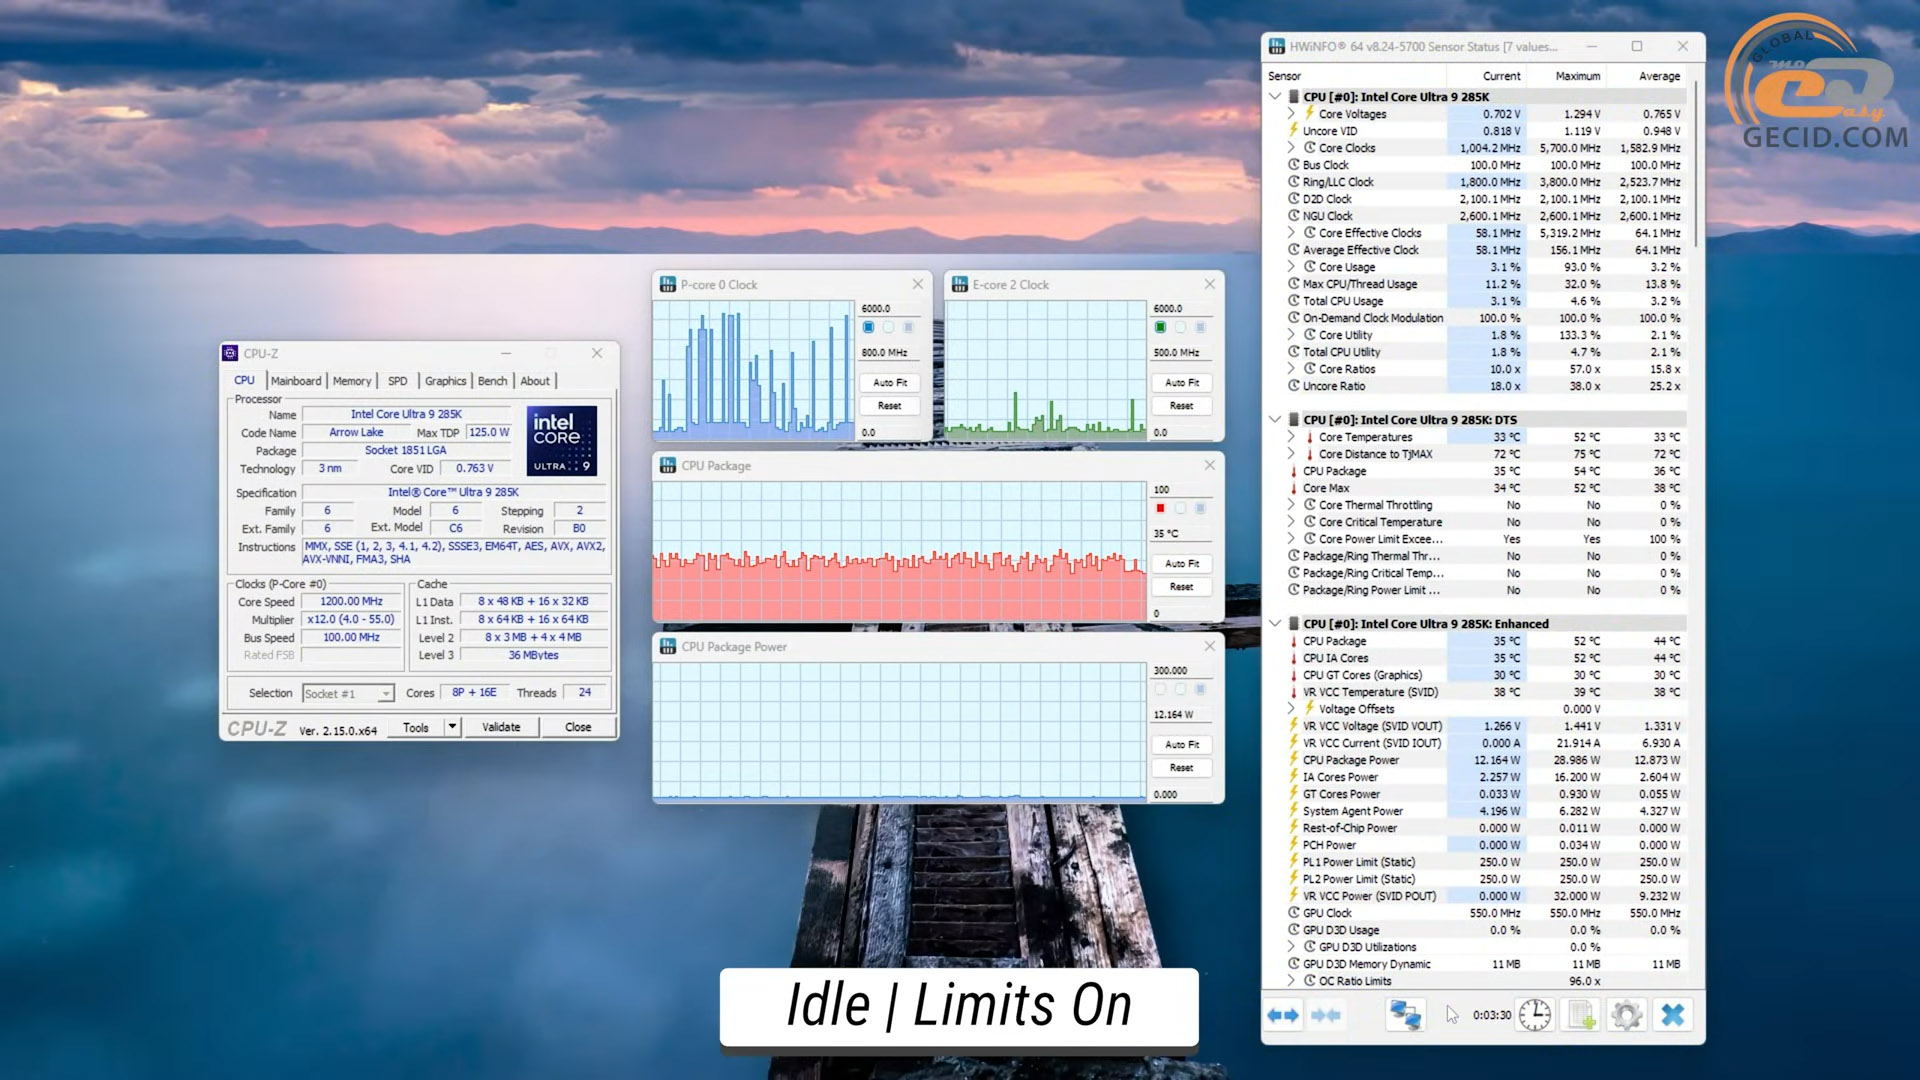Image resolution: width=1920 pixels, height=1080 pixels.
Task: Click the Intel Core Ultra 9 logo in CPU-Z
Action: coord(562,440)
